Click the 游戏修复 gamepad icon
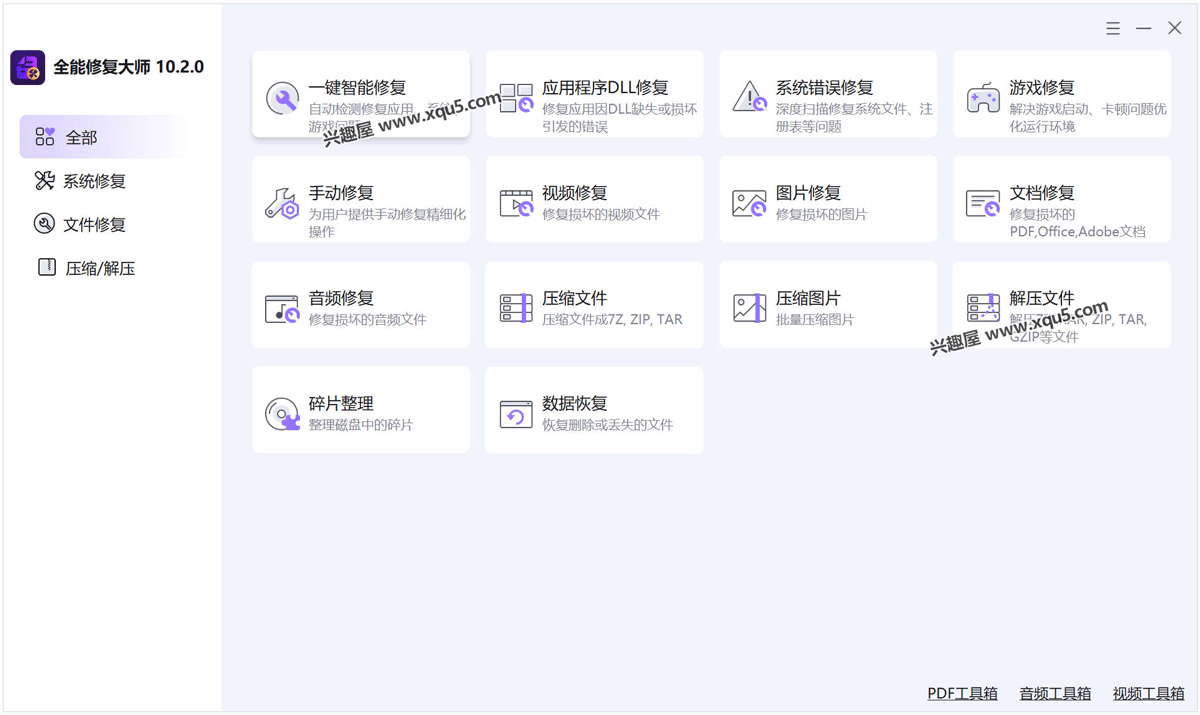 (x=983, y=98)
